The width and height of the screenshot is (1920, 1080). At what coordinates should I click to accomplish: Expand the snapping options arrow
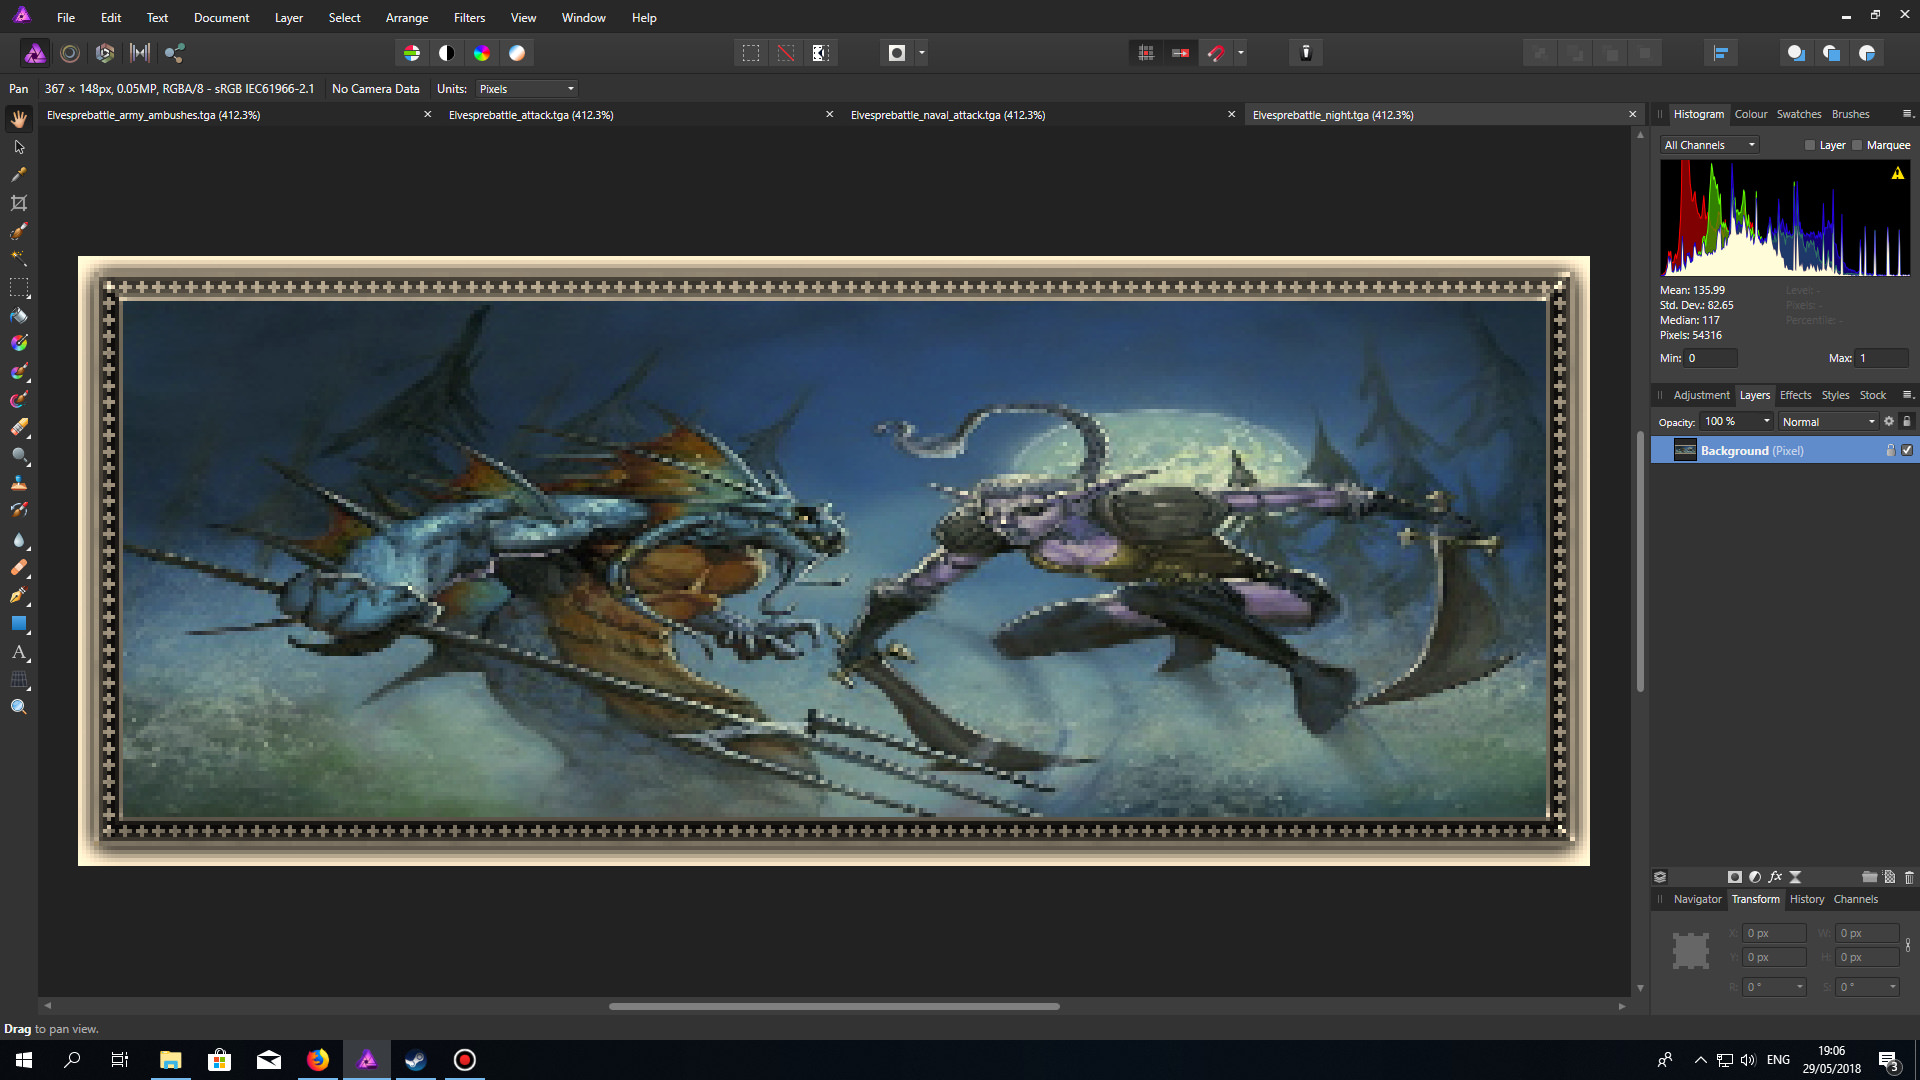tap(1241, 53)
